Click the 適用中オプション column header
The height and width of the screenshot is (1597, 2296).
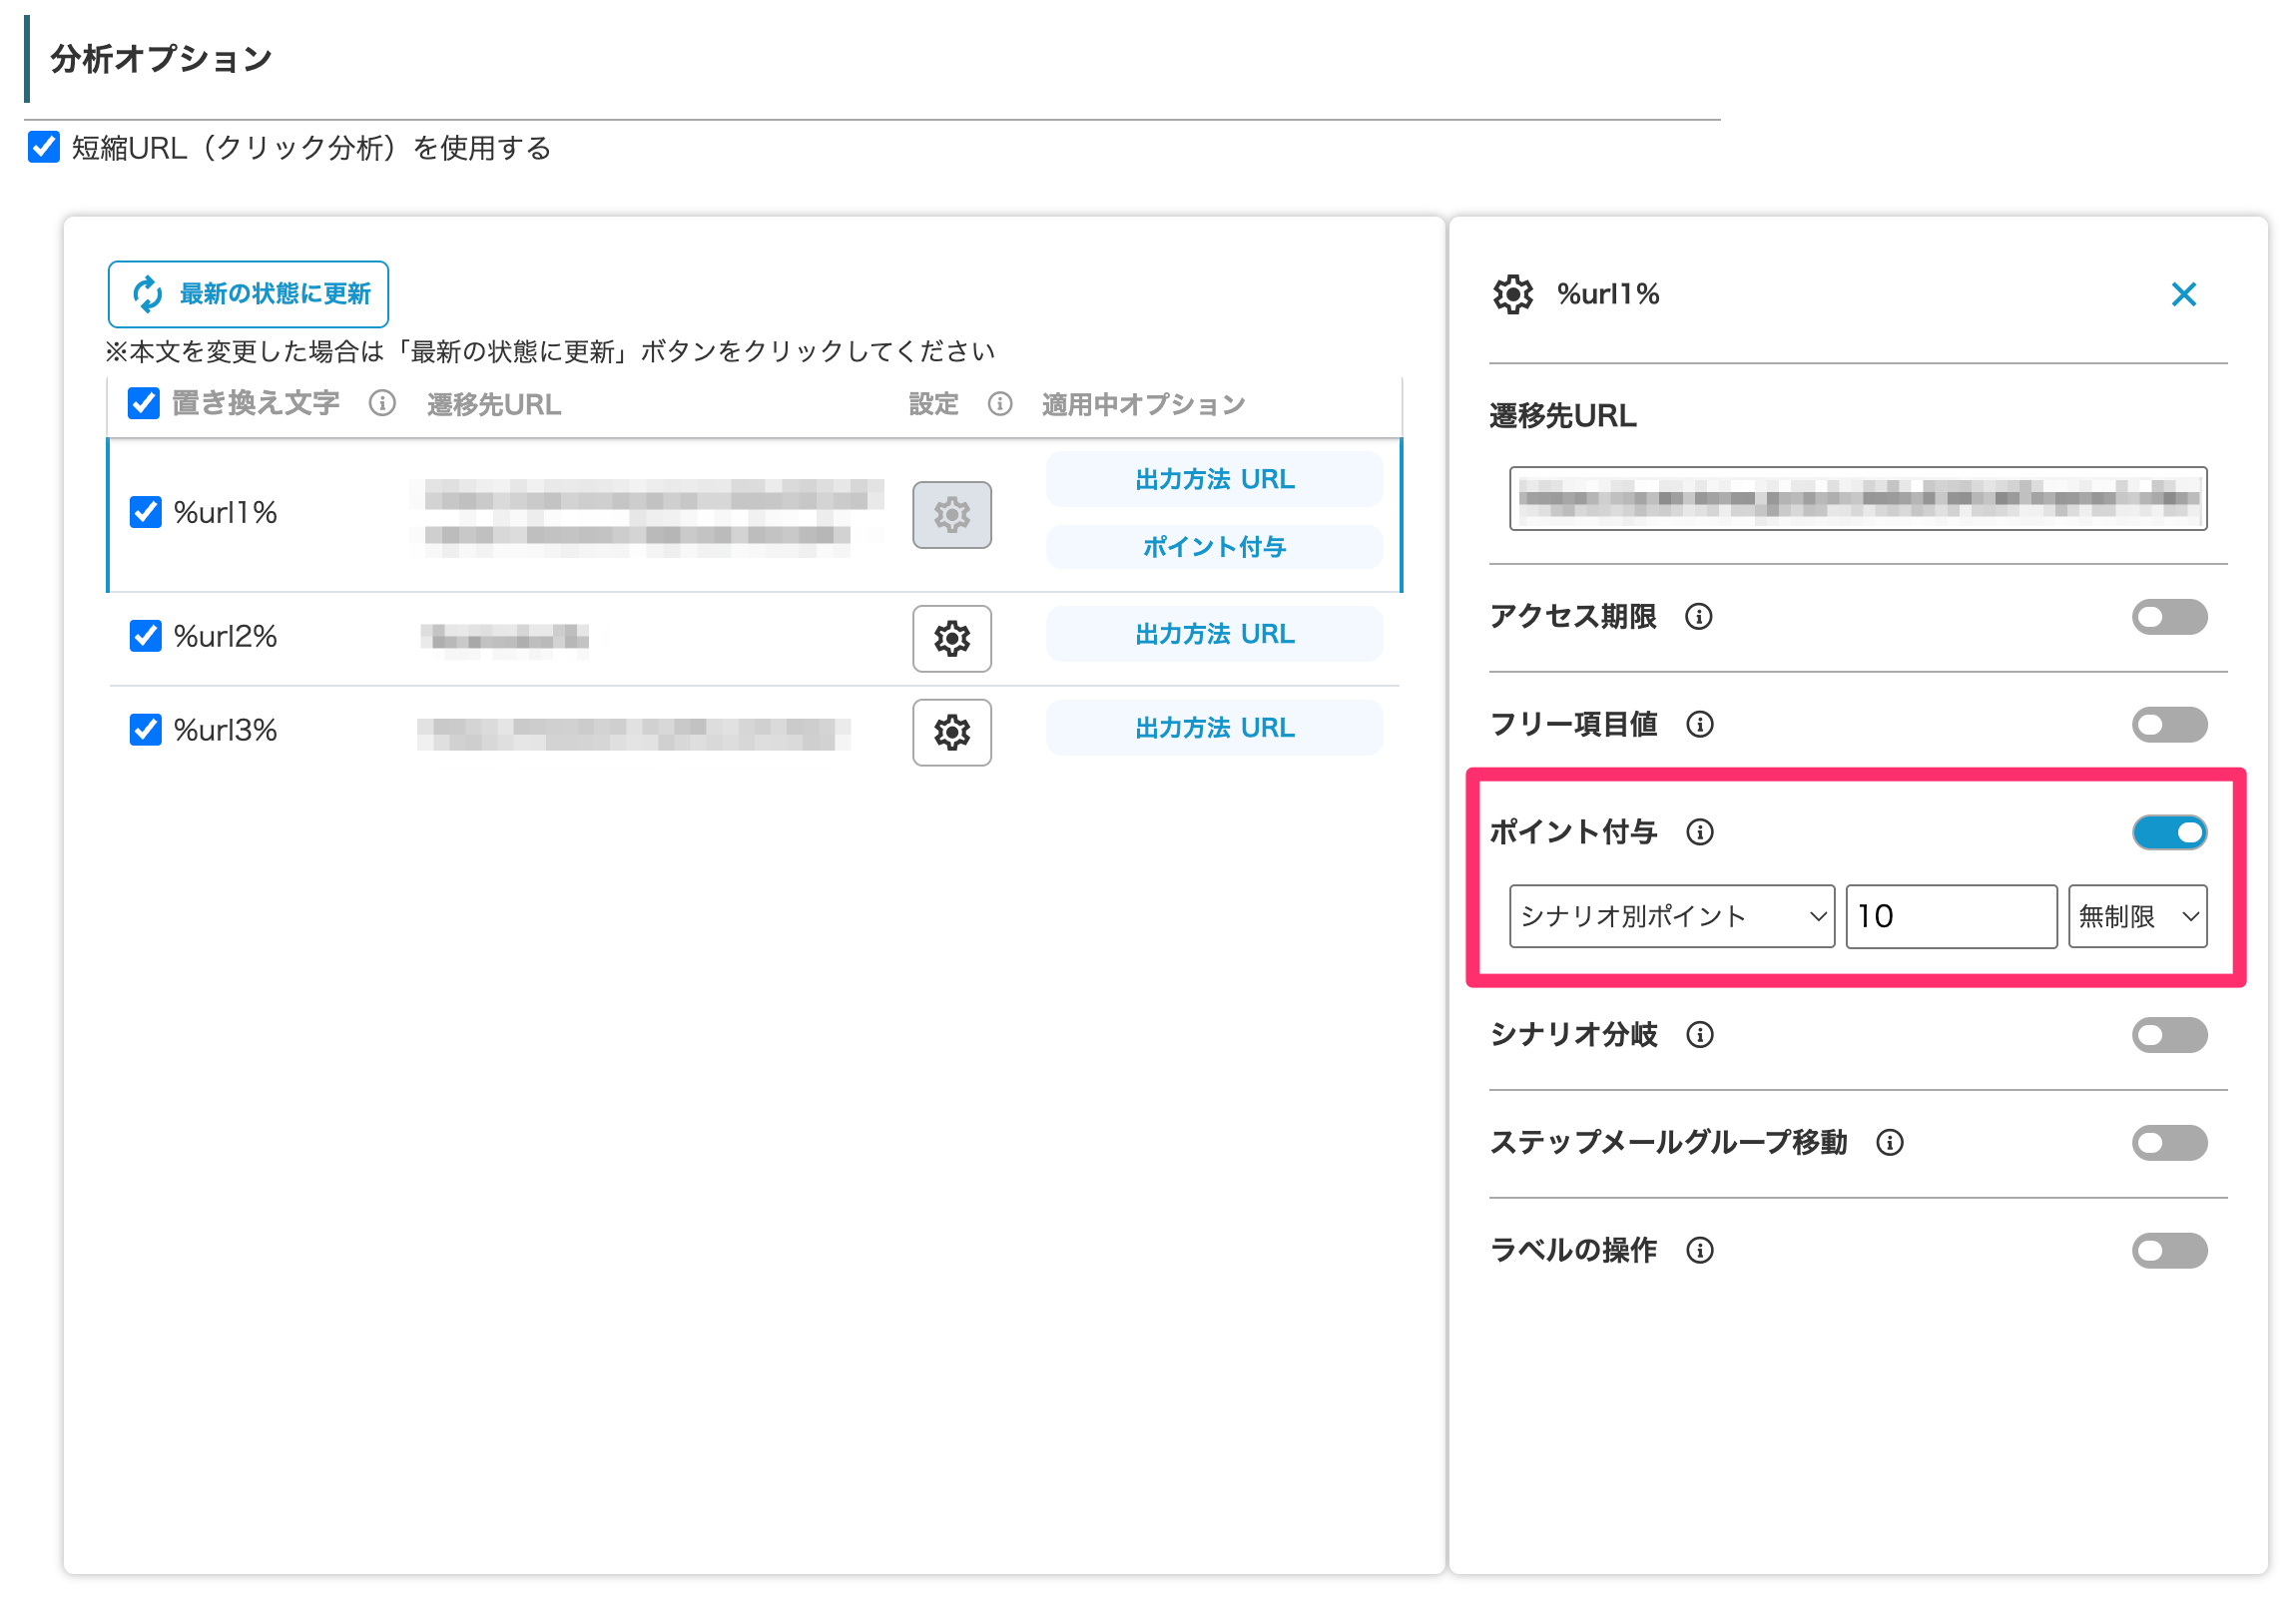tap(1143, 404)
